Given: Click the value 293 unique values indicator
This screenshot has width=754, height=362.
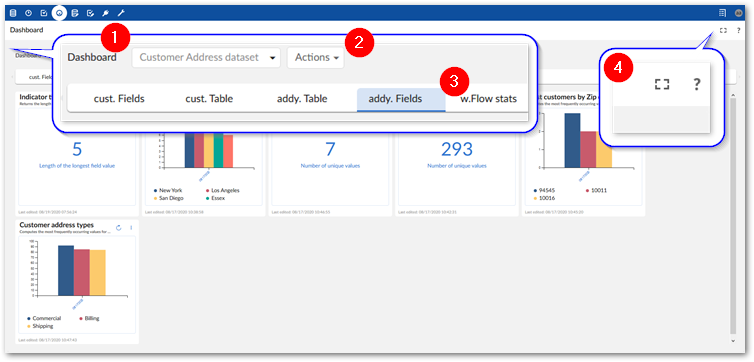Looking at the screenshot, I should (457, 150).
